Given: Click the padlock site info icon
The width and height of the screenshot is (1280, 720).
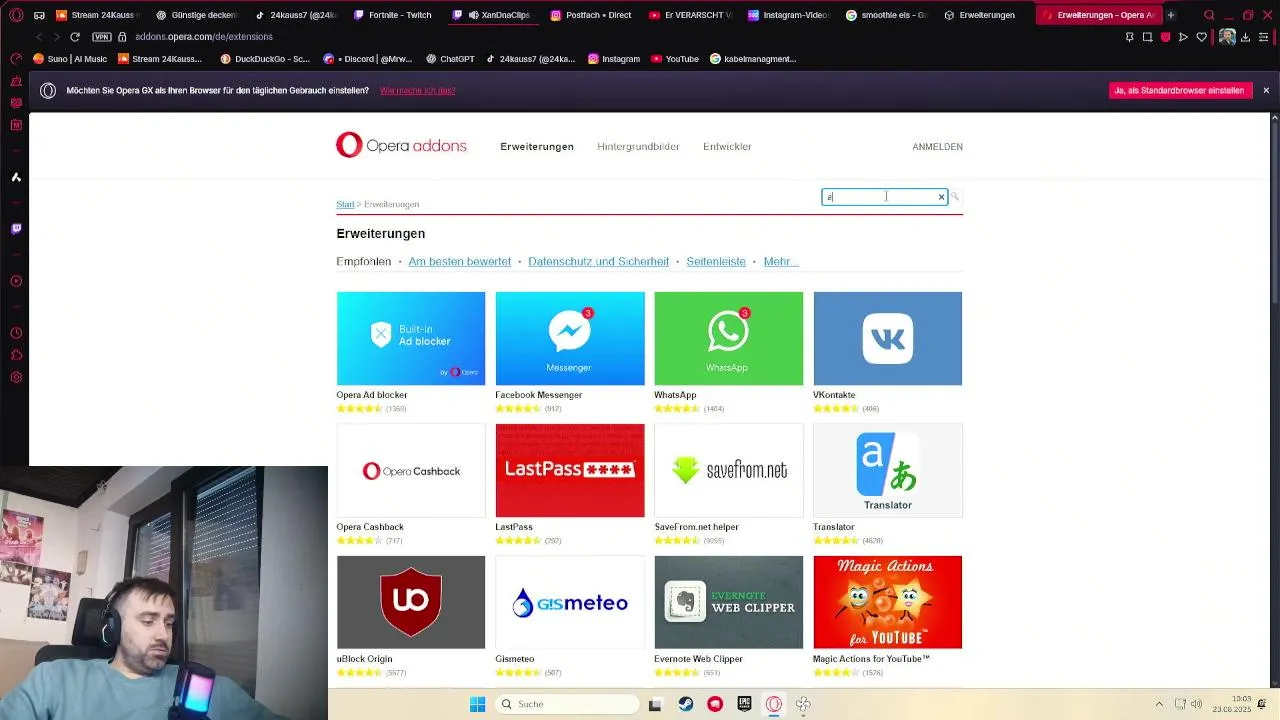Looking at the screenshot, I should (122, 37).
